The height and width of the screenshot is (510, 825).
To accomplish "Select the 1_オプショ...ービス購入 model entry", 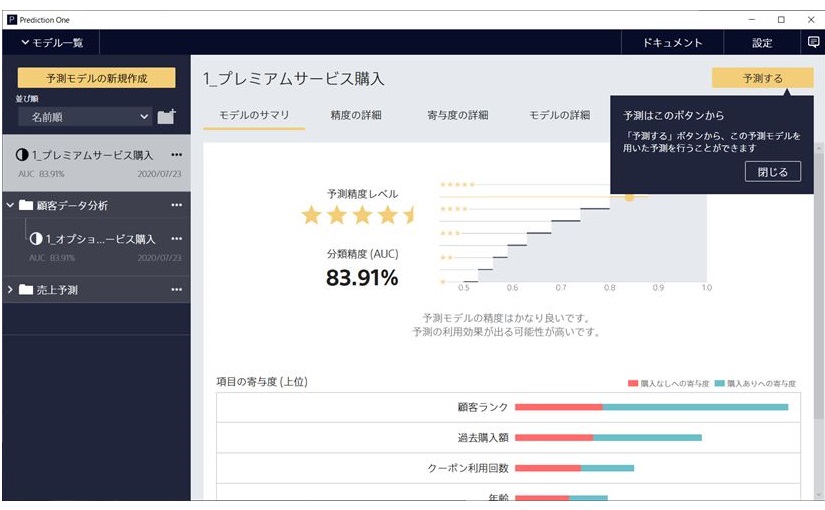I will (x=97, y=247).
